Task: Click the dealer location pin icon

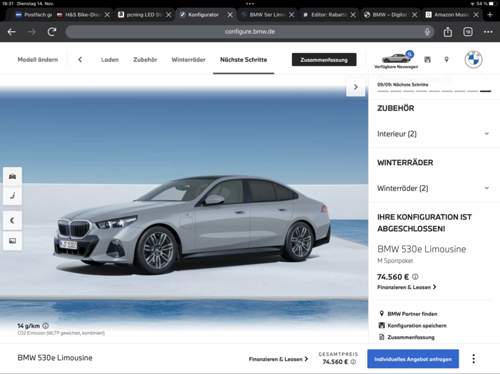Action: (446, 60)
